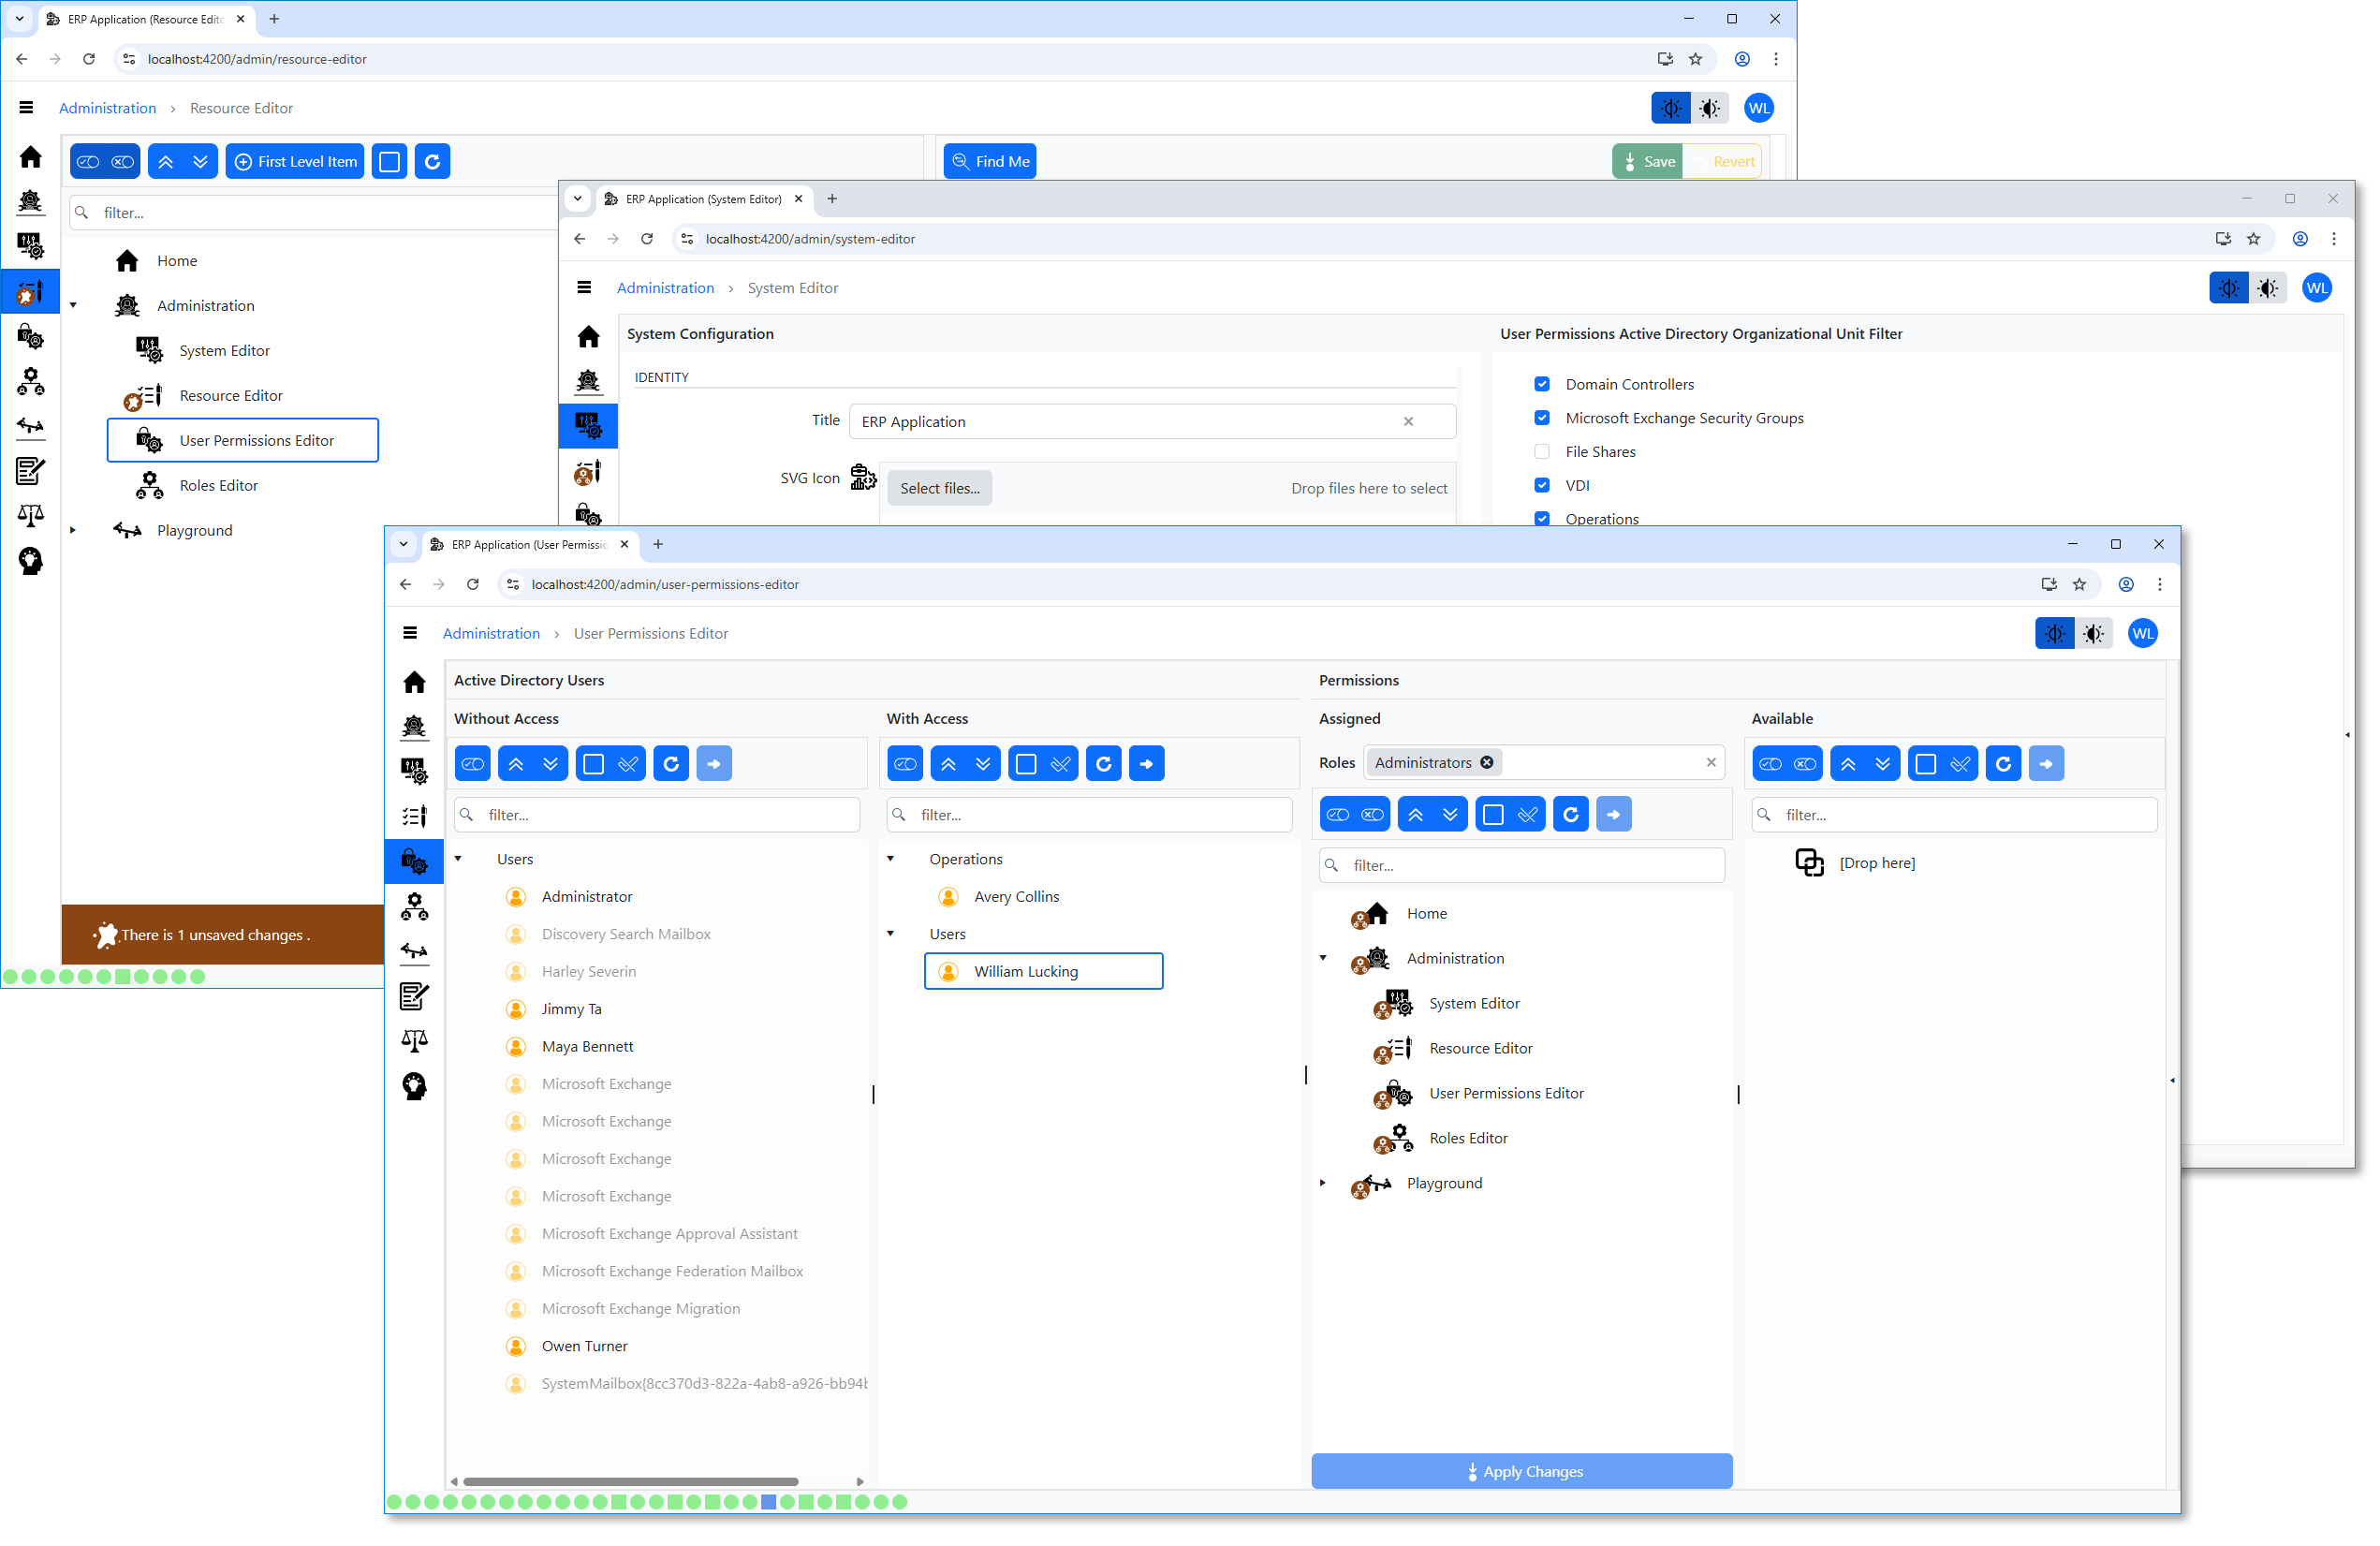
Task: Click Revert button in Resource Editor
Action: click(1722, 161)
